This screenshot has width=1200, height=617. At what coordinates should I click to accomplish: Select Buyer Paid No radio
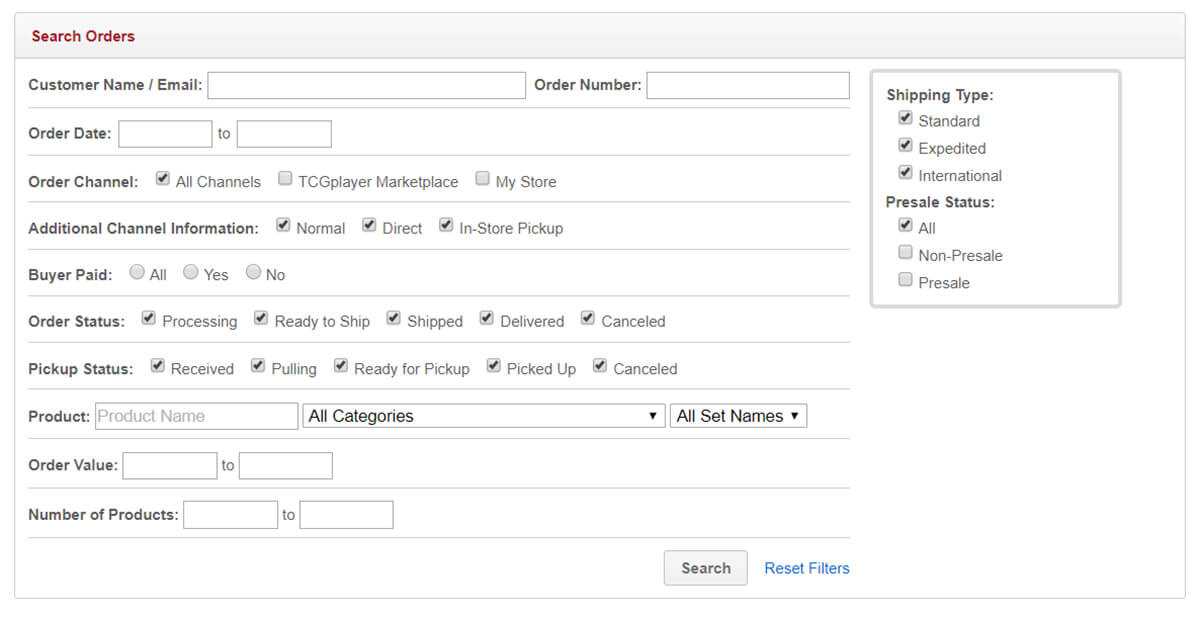coord(253,272)
